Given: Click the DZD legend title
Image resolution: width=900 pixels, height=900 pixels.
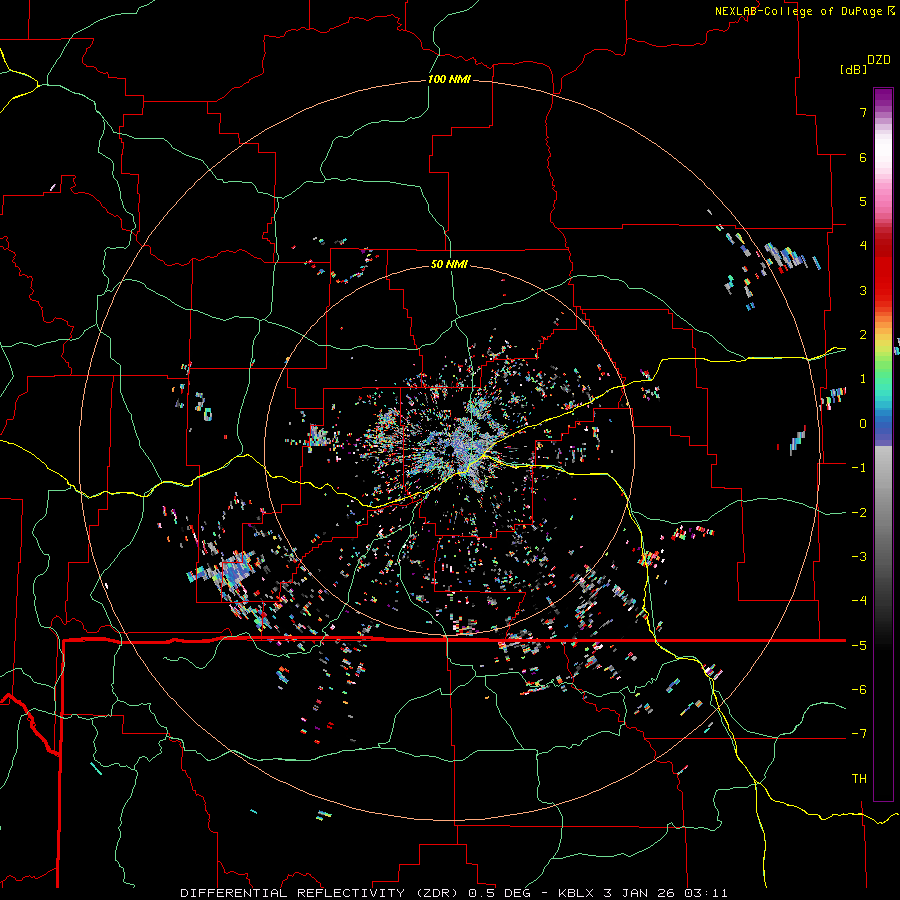Looking at the screenshot, I should point(879,60).
